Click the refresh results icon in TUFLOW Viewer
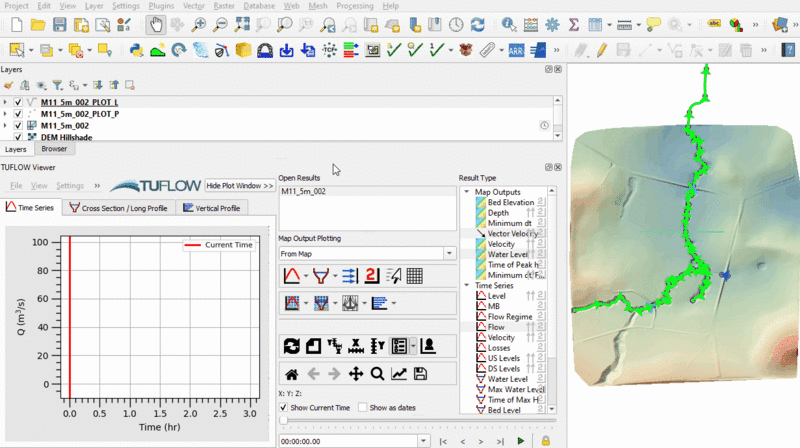The width and height of the screenshot is (800, 448). (291, 346)
